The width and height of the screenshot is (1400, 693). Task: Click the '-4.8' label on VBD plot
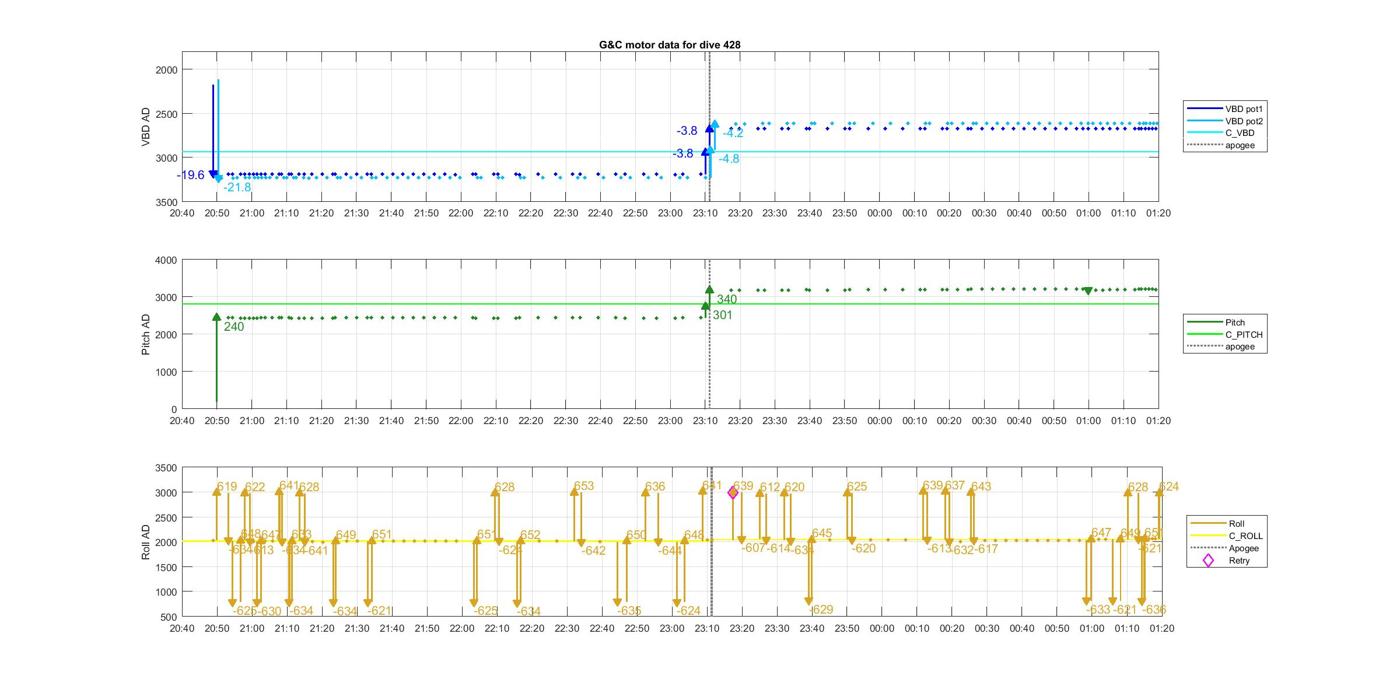[729, 159]
